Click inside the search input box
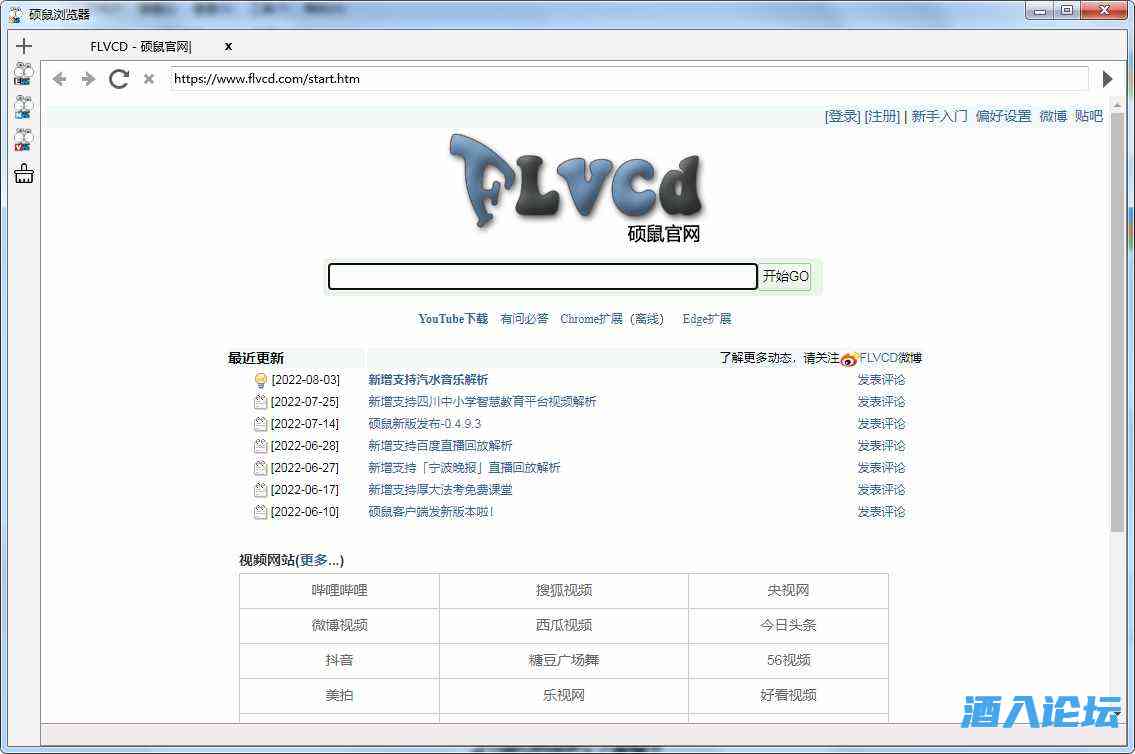Screen dimensions: 1135x754 click(542, 277)
